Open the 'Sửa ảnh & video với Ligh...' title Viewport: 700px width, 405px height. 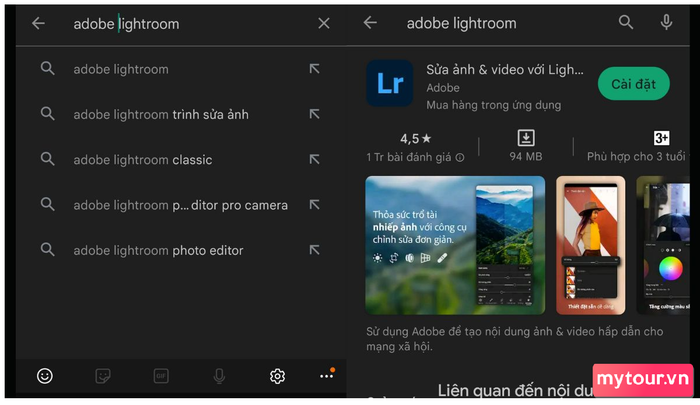(x=504, y=70)
